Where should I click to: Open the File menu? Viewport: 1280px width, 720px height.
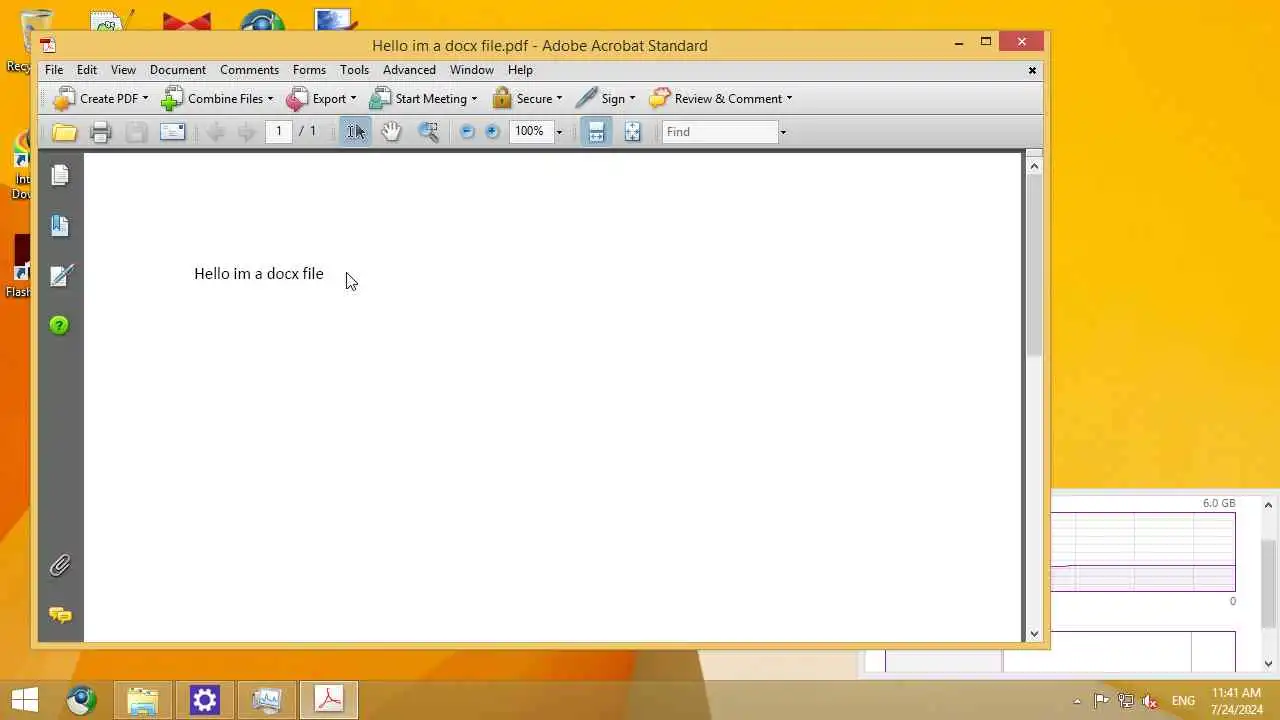pyautogui.click(x=54, y=70)
